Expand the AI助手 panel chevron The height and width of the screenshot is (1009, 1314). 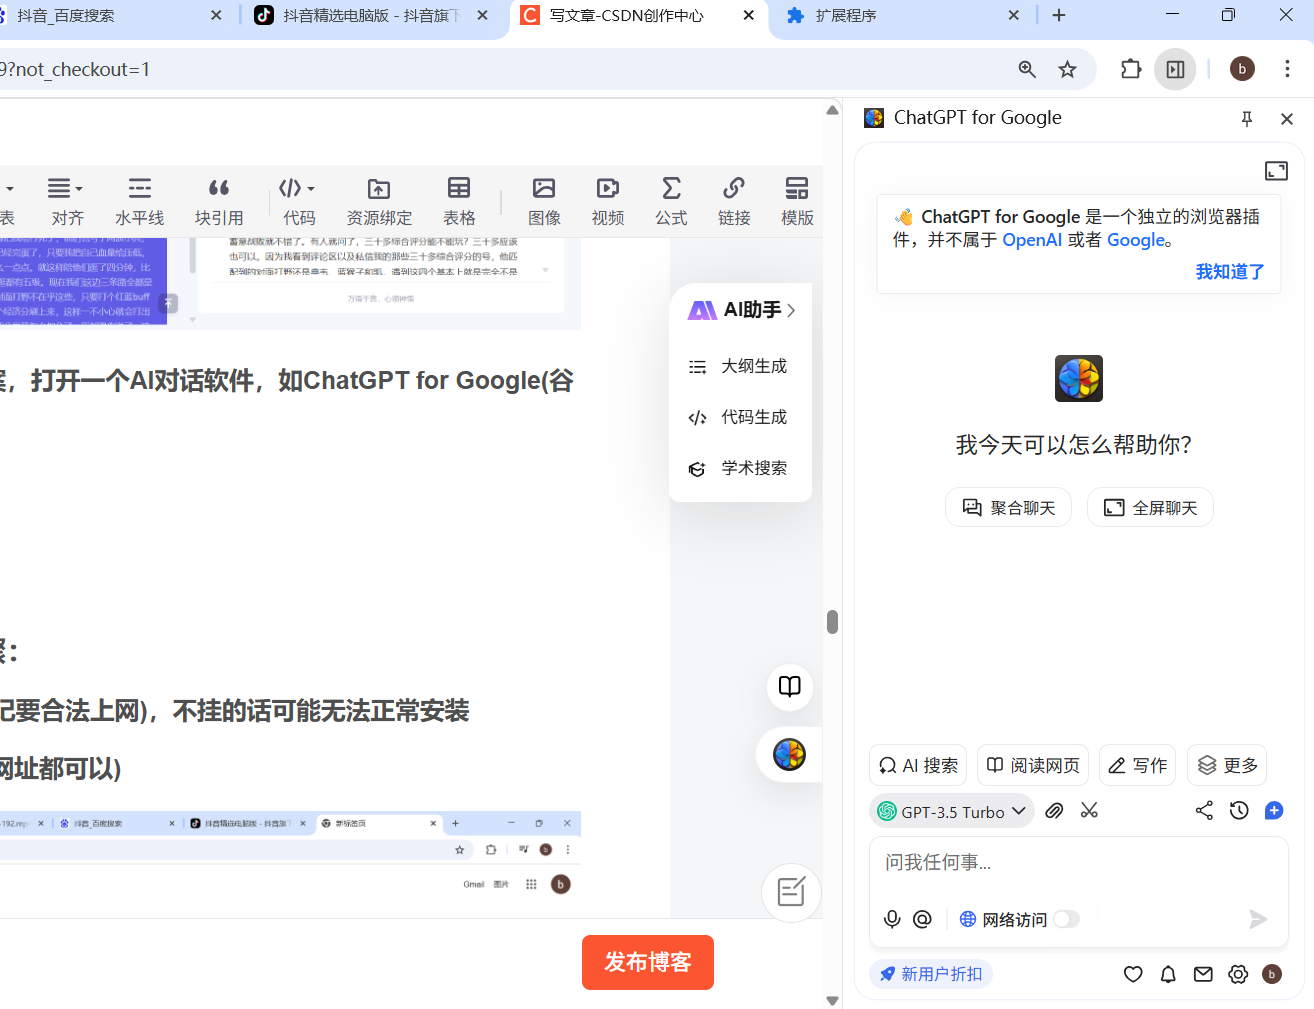(791, 310)
